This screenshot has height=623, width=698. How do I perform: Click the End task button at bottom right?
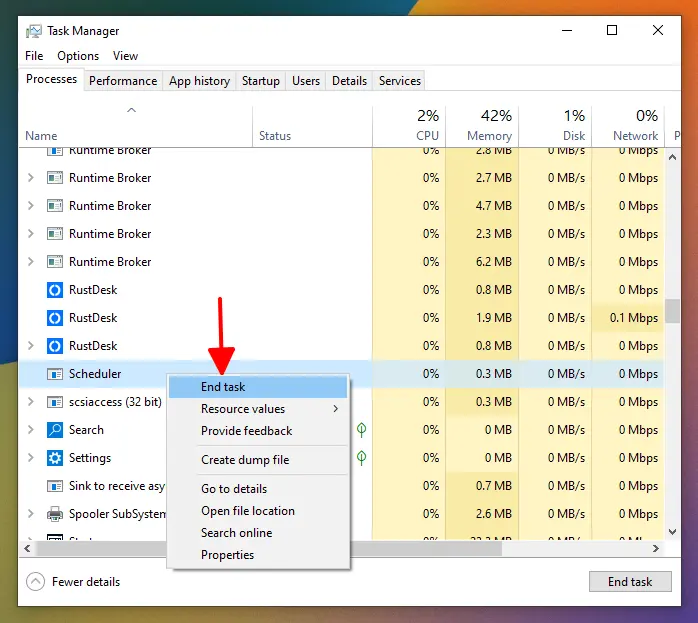(x=630, y=582)
